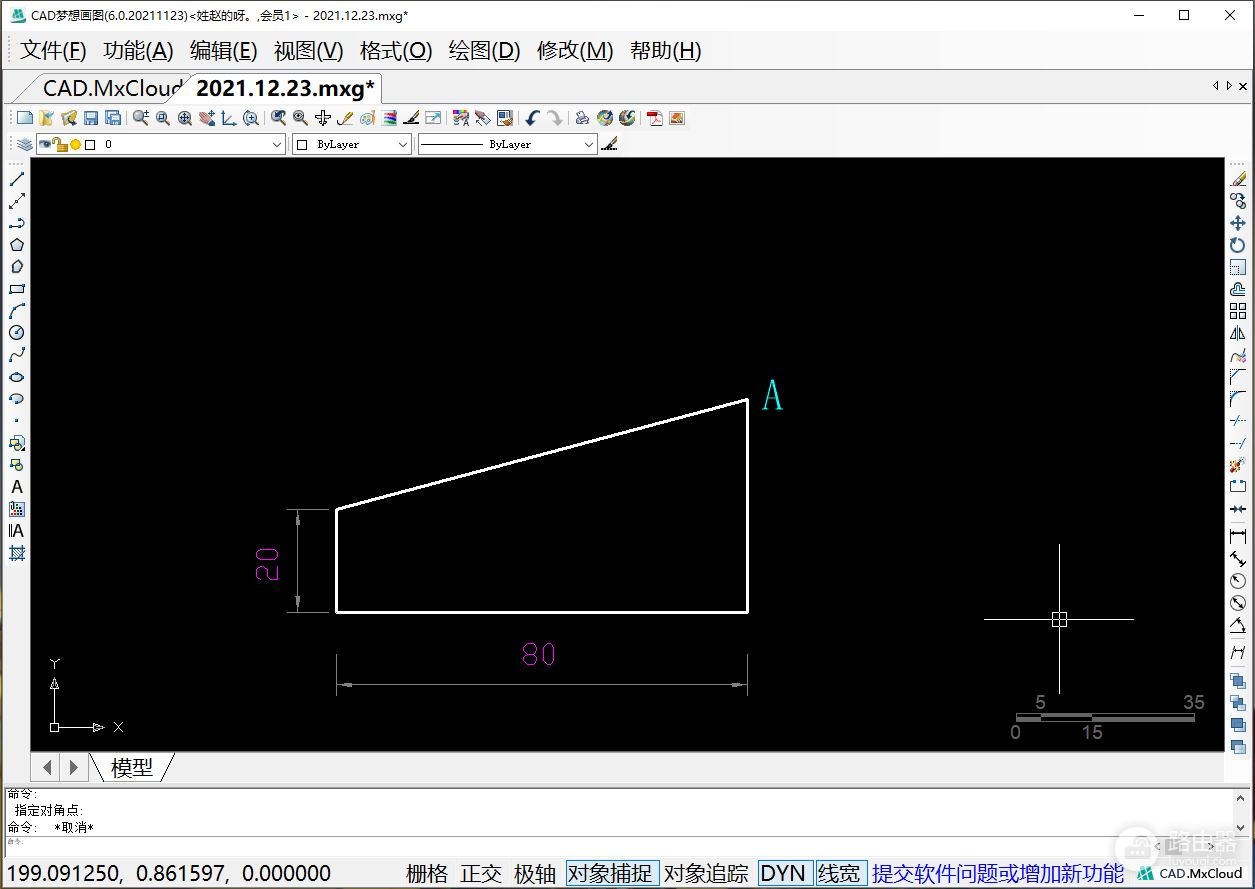Pick the Rectangle tool in left toolbar
This screenshot has width=1255, height=889.
[x=17, y=289]
